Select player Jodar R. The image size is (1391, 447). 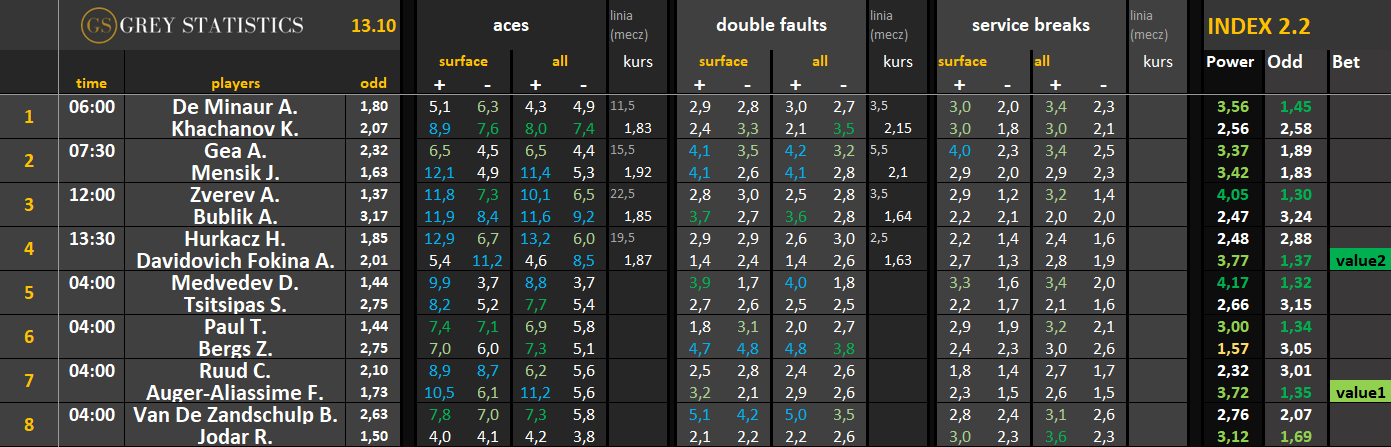pos(235,436)
